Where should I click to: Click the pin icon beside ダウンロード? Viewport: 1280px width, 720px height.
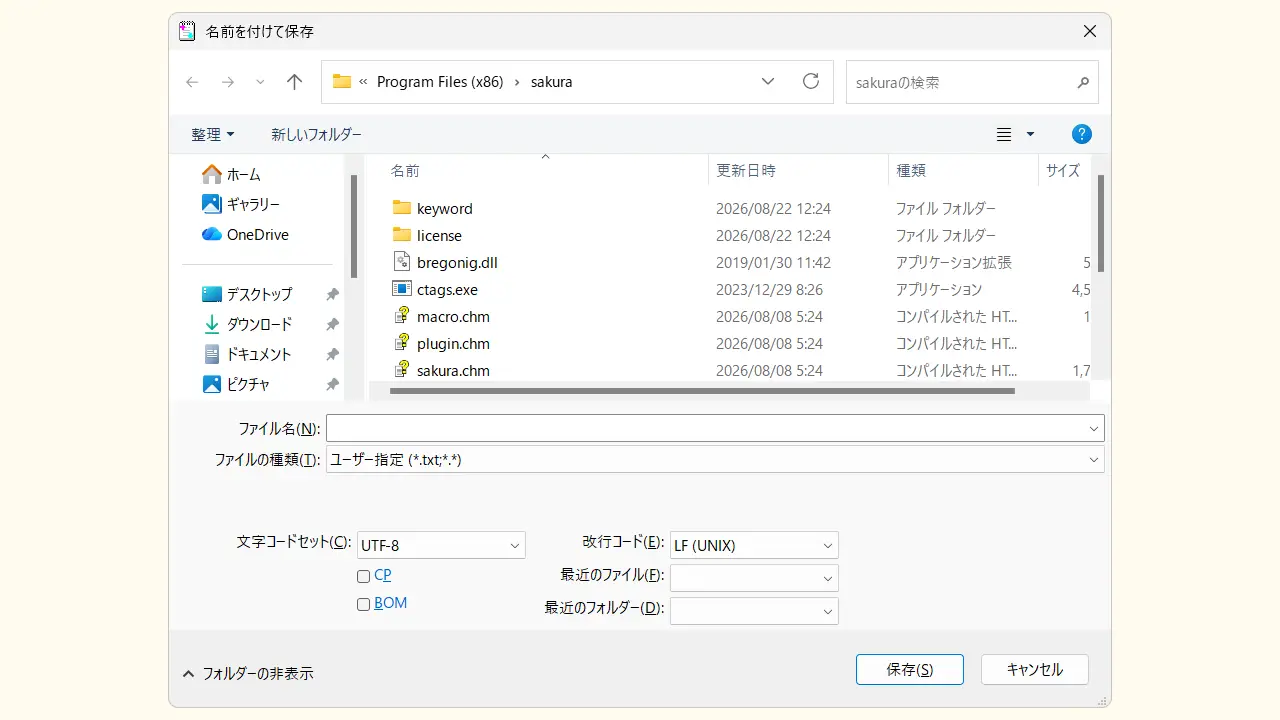[332, 324]
